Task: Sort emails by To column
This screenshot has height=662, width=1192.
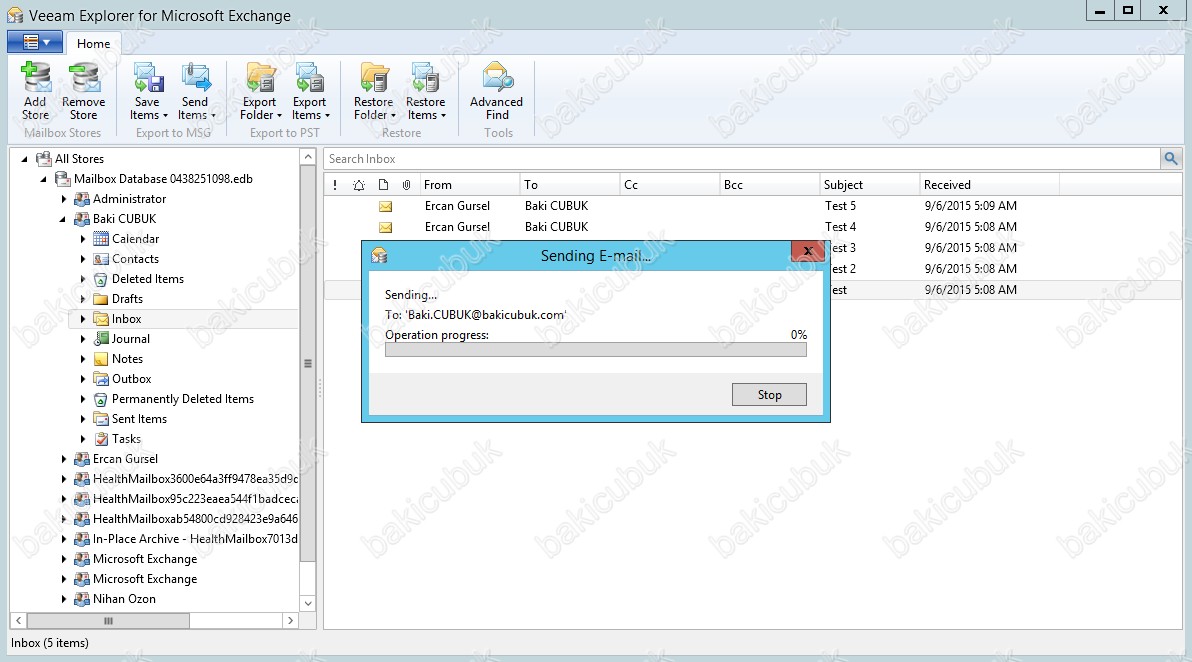Action: pyautogui.click(x=569, y=185)
